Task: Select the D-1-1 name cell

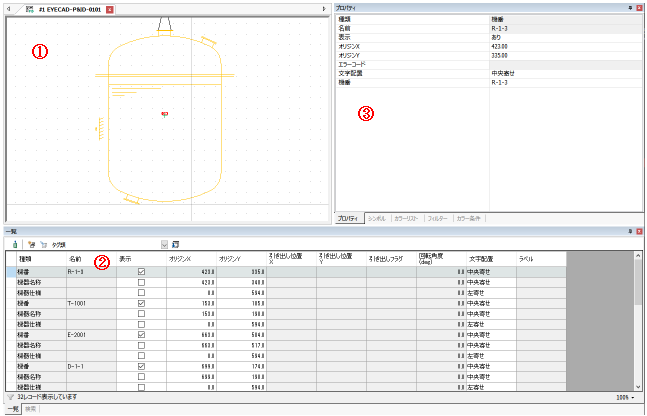Action: tap(92, 366)
